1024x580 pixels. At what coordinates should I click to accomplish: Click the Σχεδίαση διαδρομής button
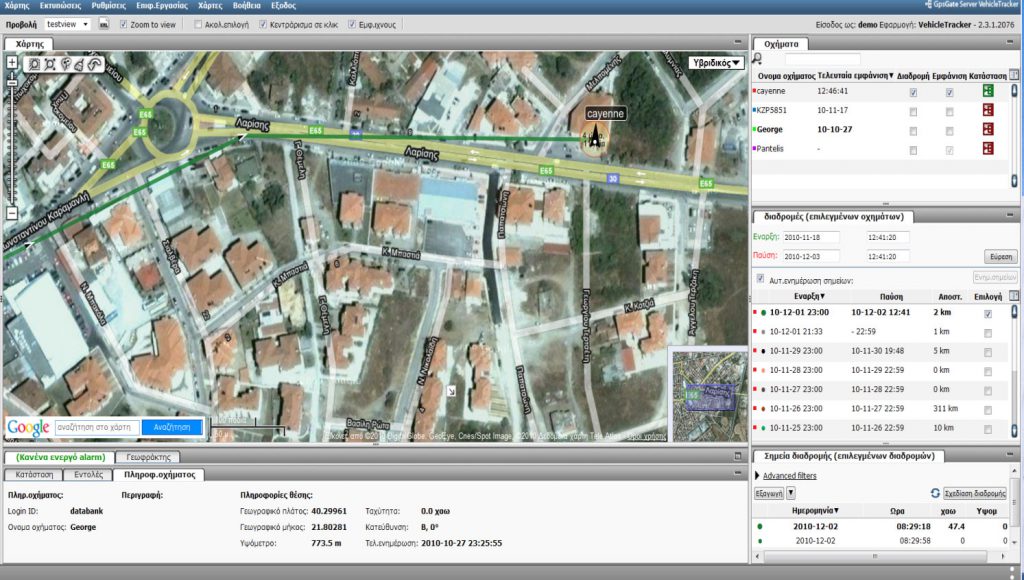click(974, 493)
